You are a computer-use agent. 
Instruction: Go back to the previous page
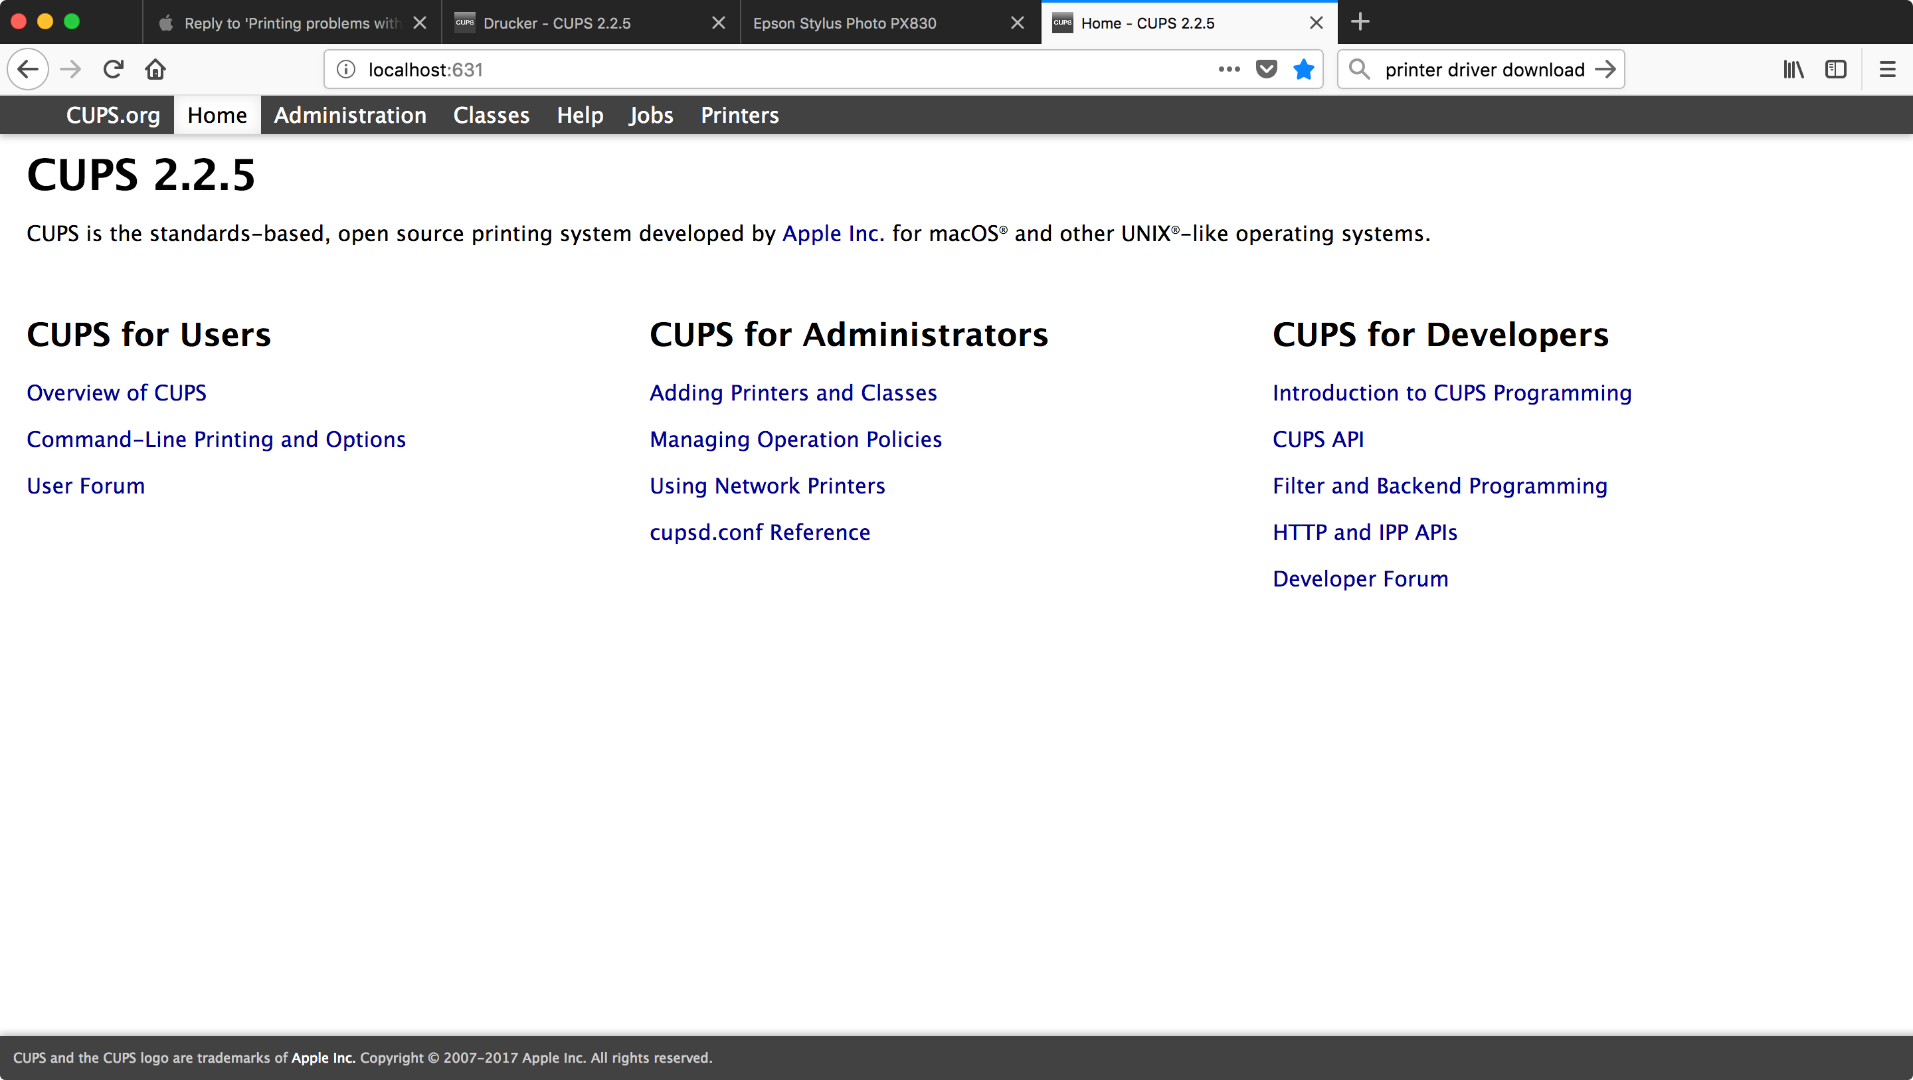[x=28, y=69]
